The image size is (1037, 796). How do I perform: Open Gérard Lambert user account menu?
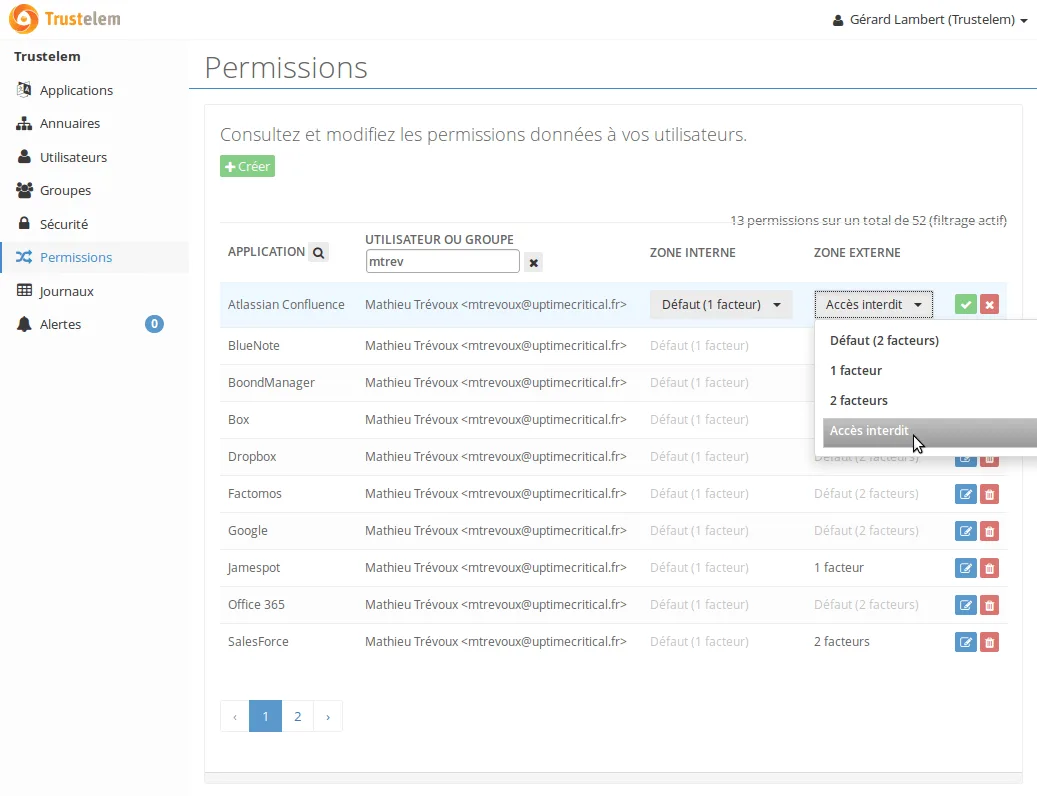pos(929,20)
